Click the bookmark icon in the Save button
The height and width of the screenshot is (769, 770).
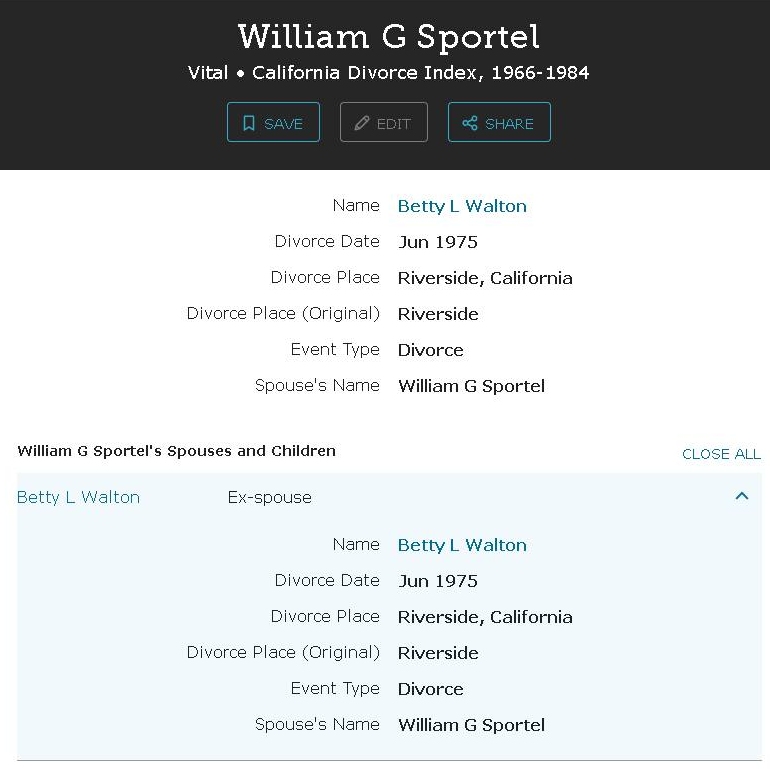(248, 123)
